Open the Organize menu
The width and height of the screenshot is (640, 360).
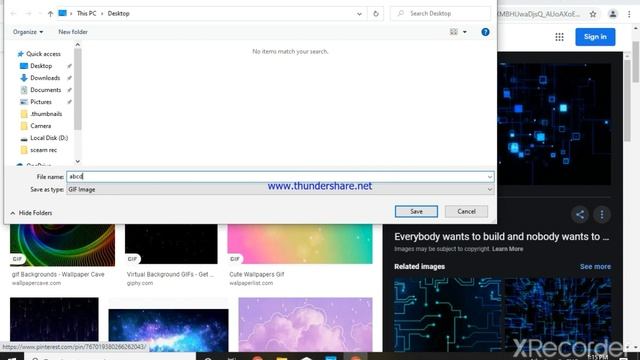(x=28, y=32)
